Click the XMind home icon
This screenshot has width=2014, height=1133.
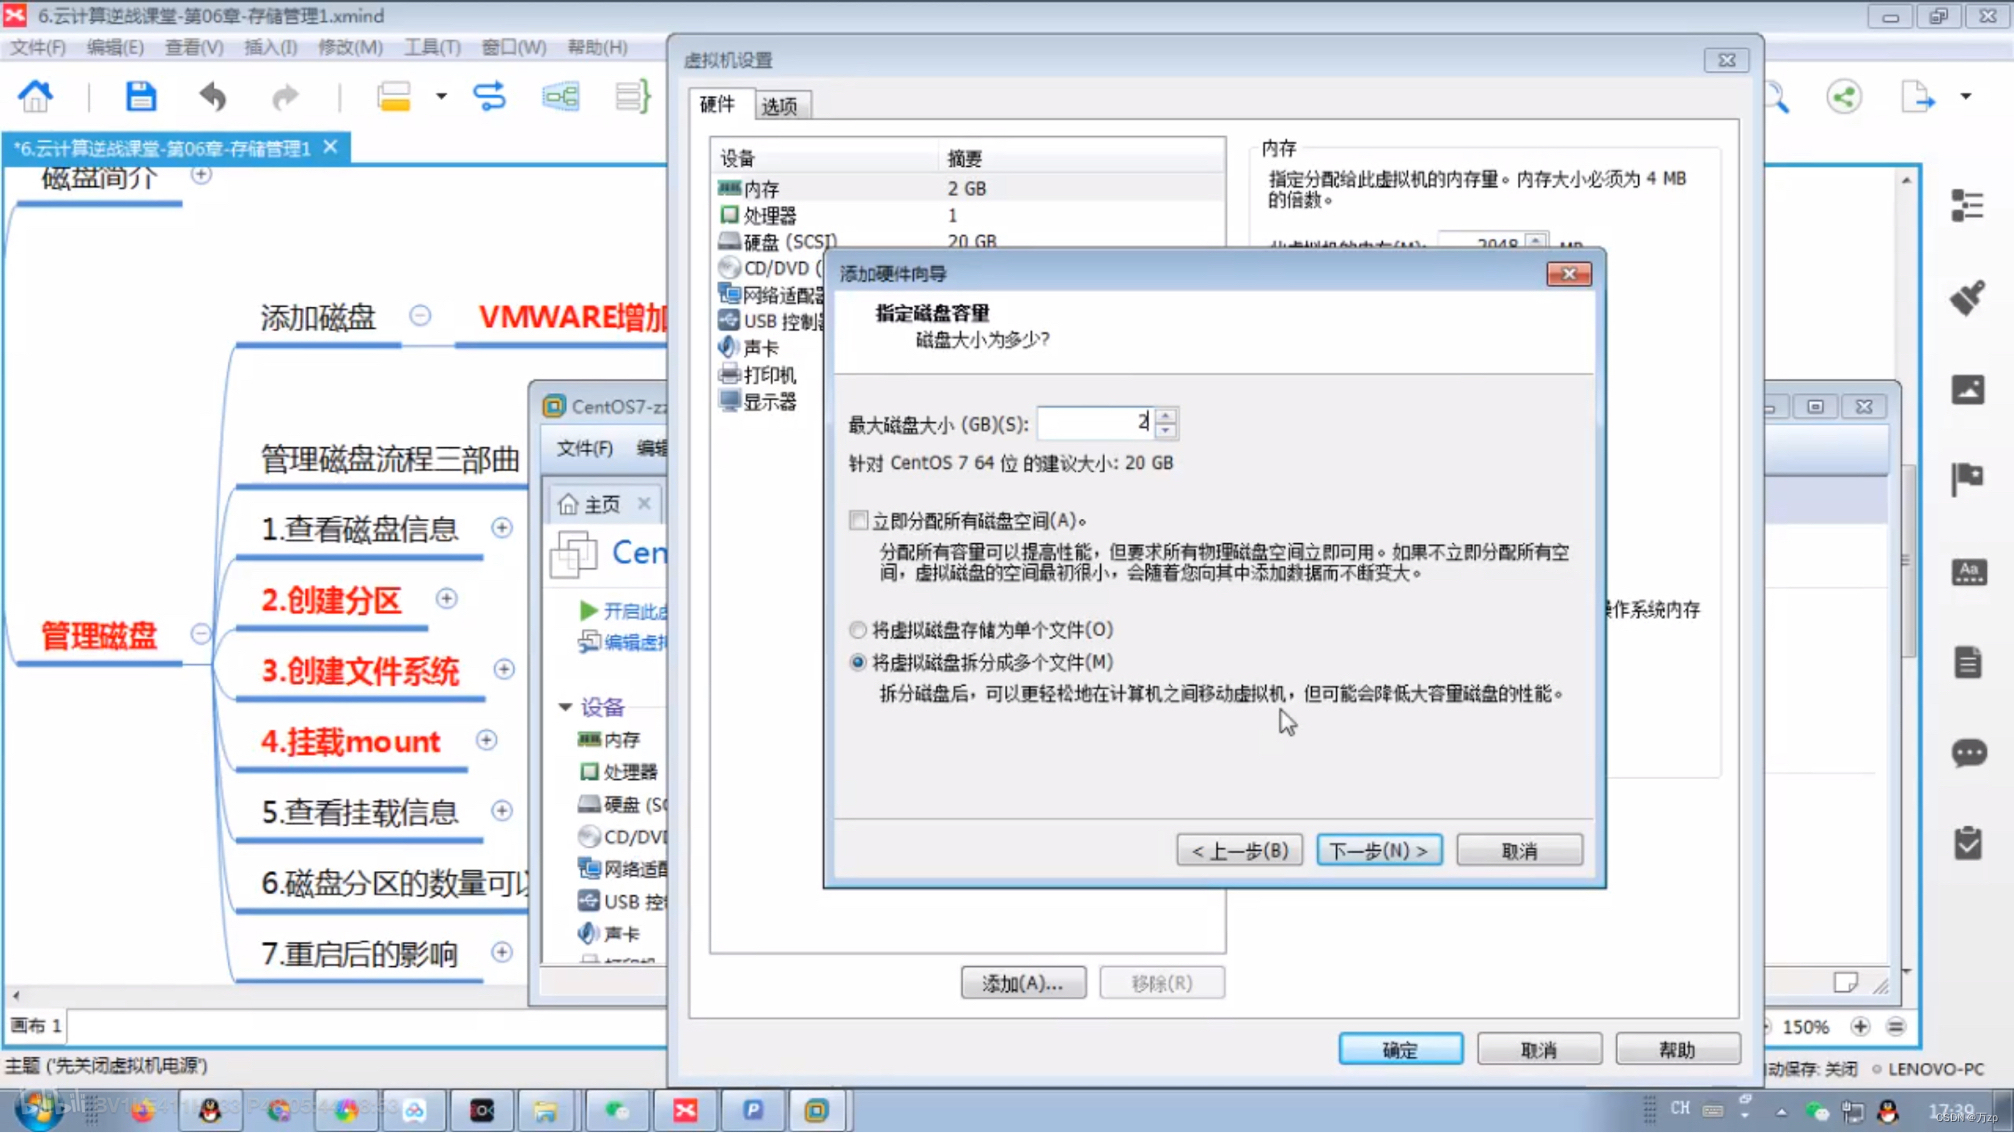tap(35, 97)
